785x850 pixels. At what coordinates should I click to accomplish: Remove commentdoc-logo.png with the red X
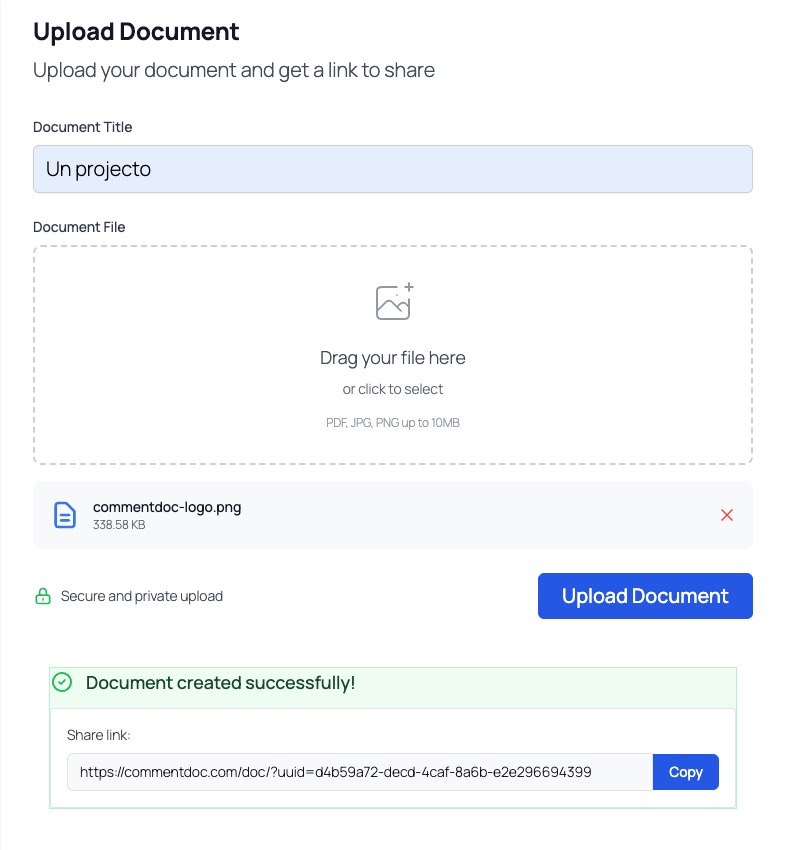[x=727, y=515]
